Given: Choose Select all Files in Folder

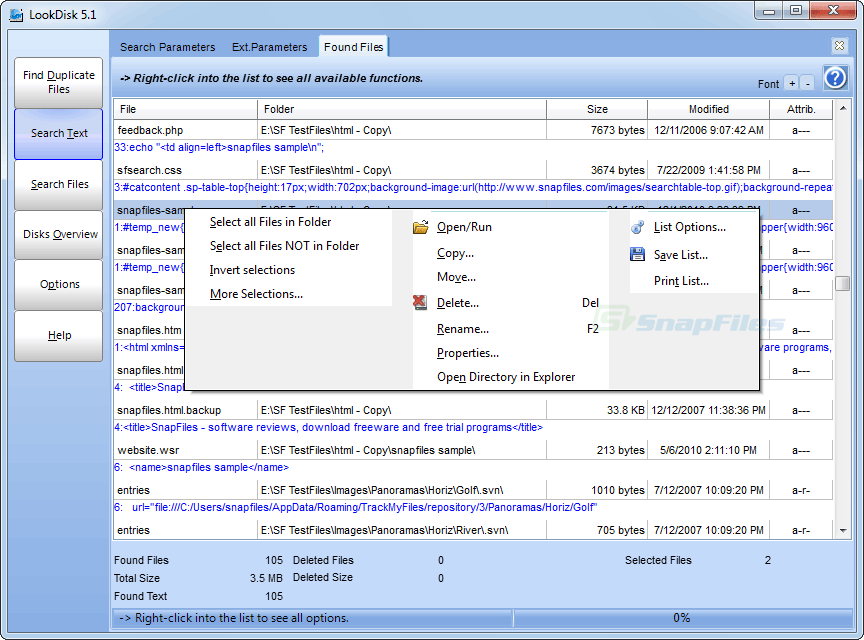Looking at the screenshot, I should (271, 222).
